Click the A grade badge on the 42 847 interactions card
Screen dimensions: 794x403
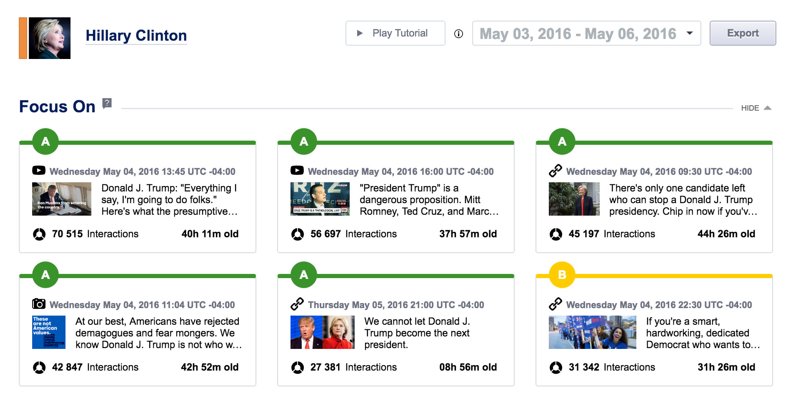coord(46,275)
